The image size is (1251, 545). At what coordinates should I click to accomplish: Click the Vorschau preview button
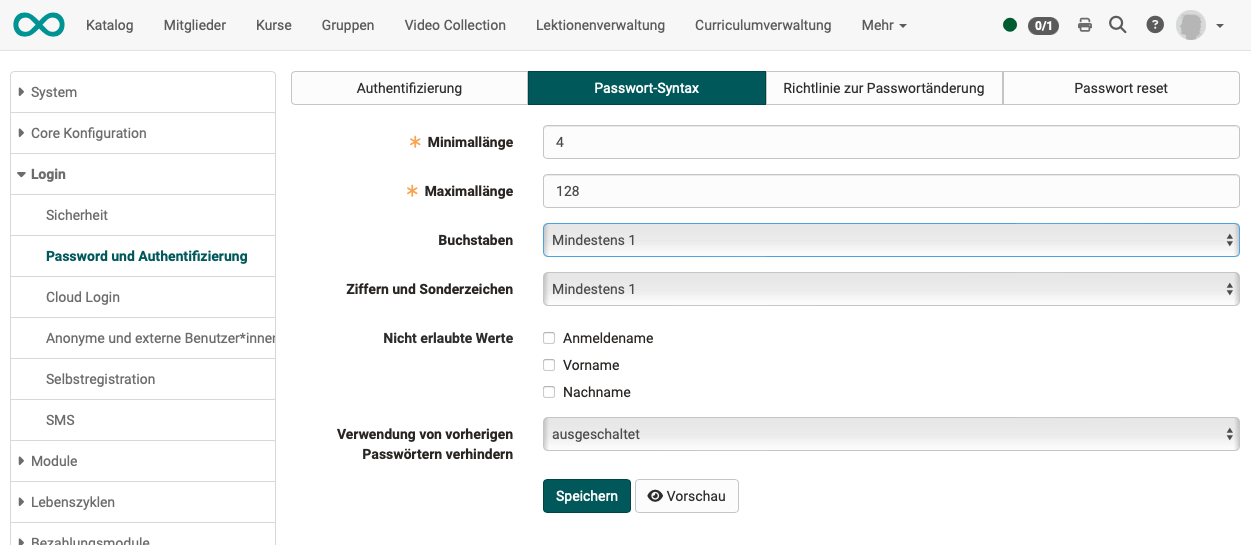pyautogui.click(x=687, y=496)
